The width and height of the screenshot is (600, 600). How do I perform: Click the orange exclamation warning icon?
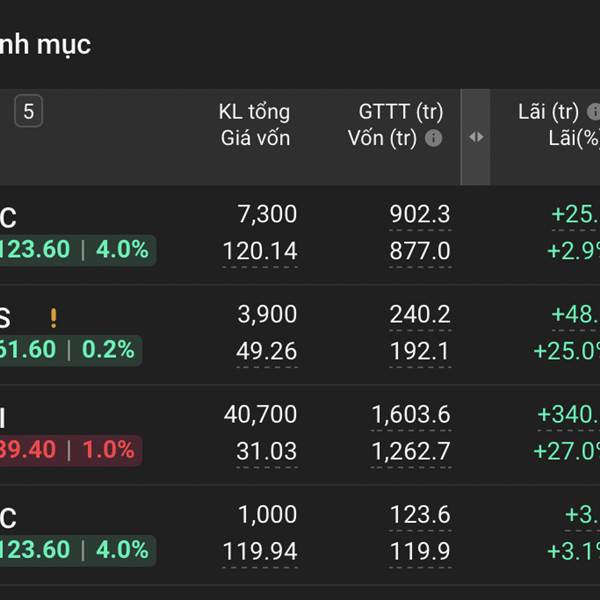click(x=53, y=318)
